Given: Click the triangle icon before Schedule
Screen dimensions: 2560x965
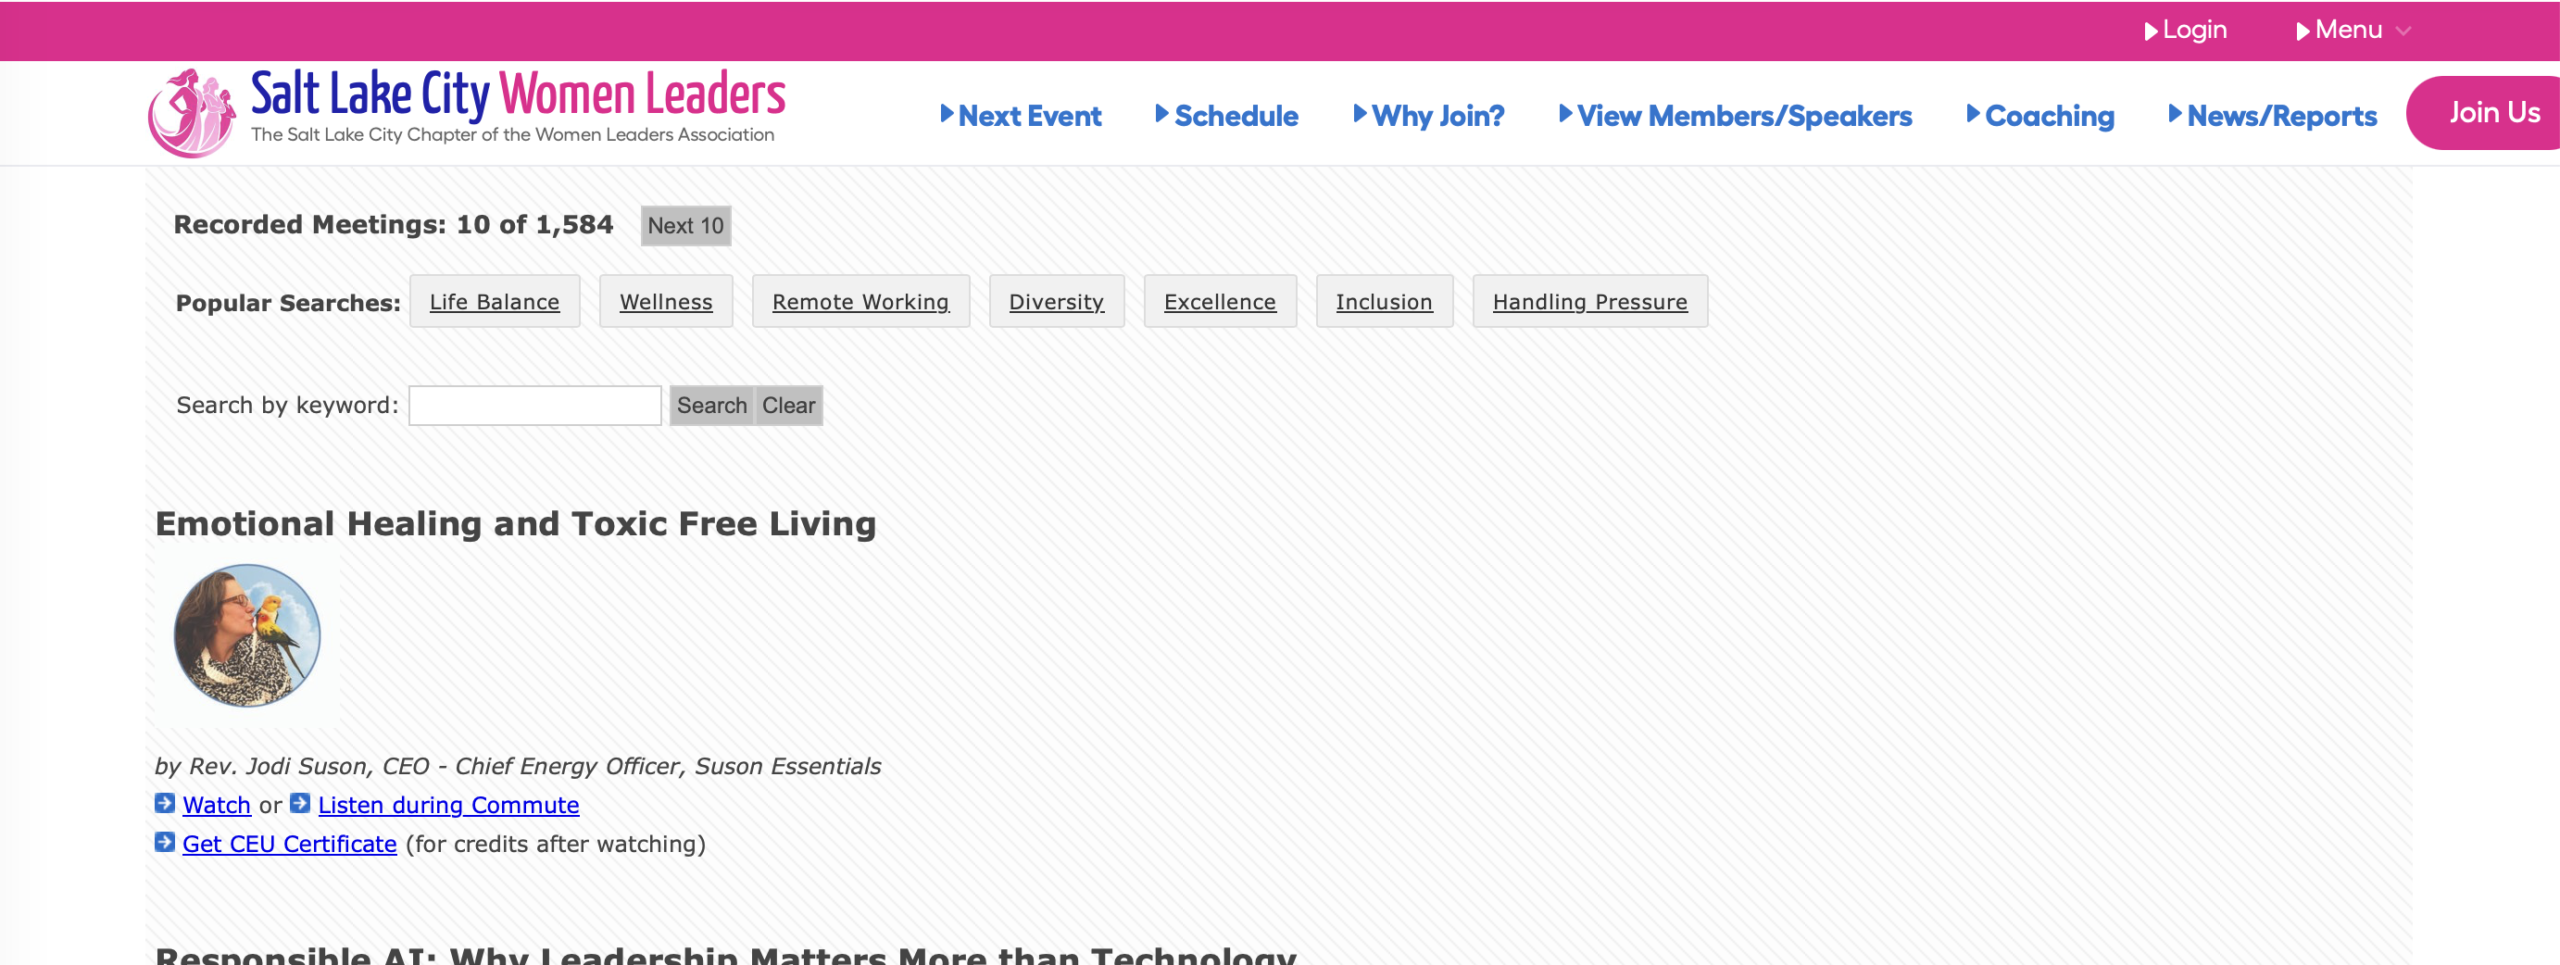Looking at the screenshot, I should click(x=1162, y=114).
